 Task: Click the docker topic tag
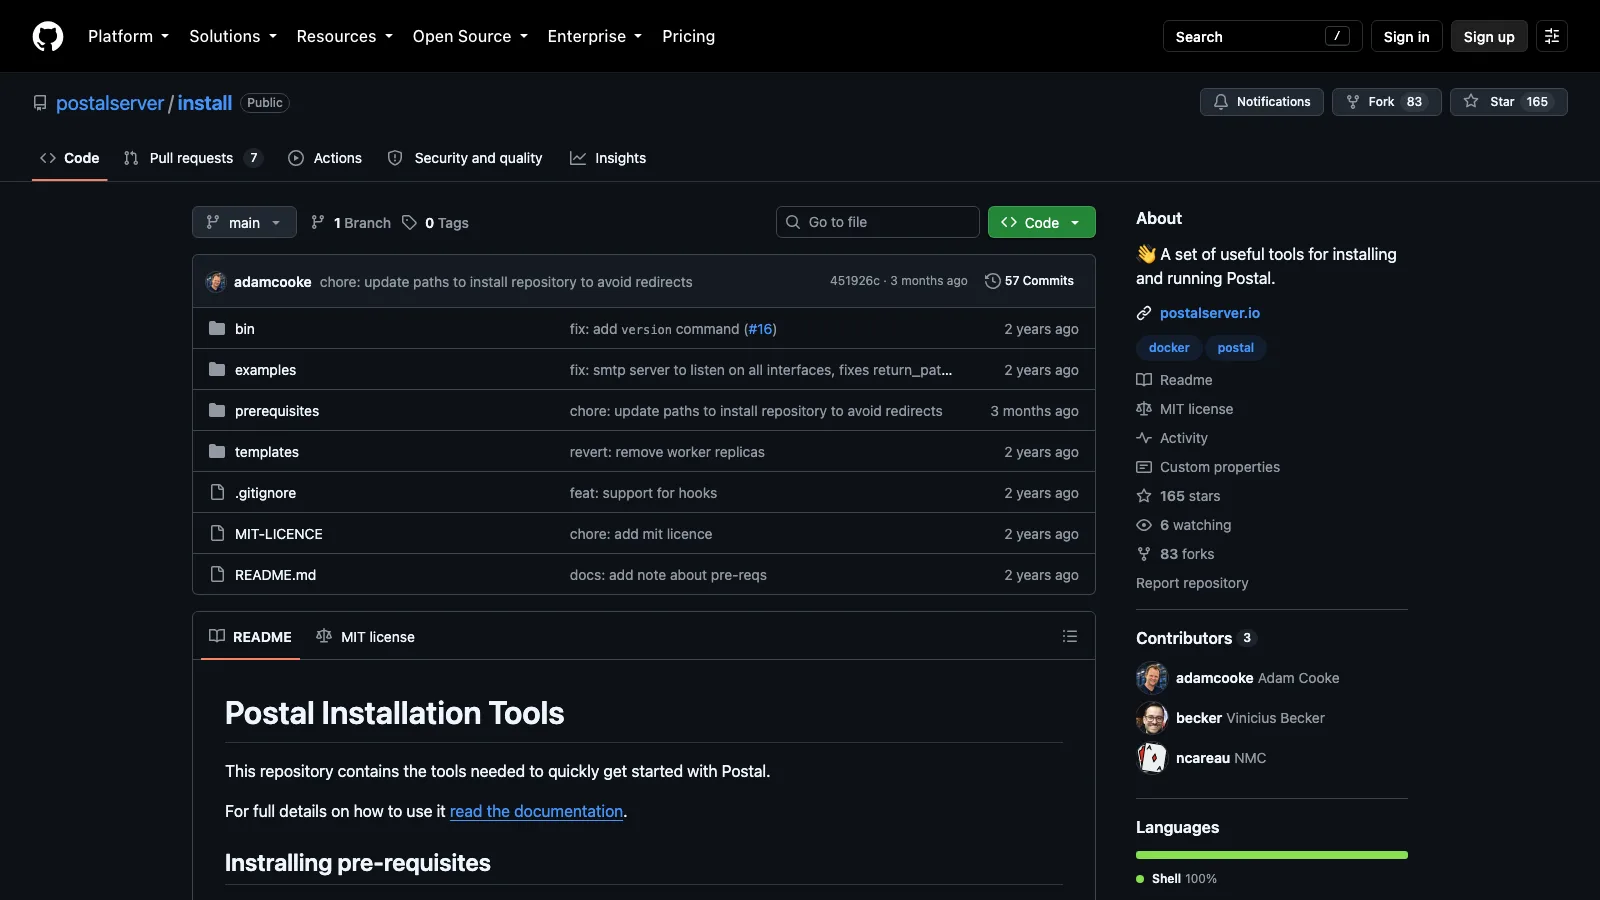tap(1169, 348)
